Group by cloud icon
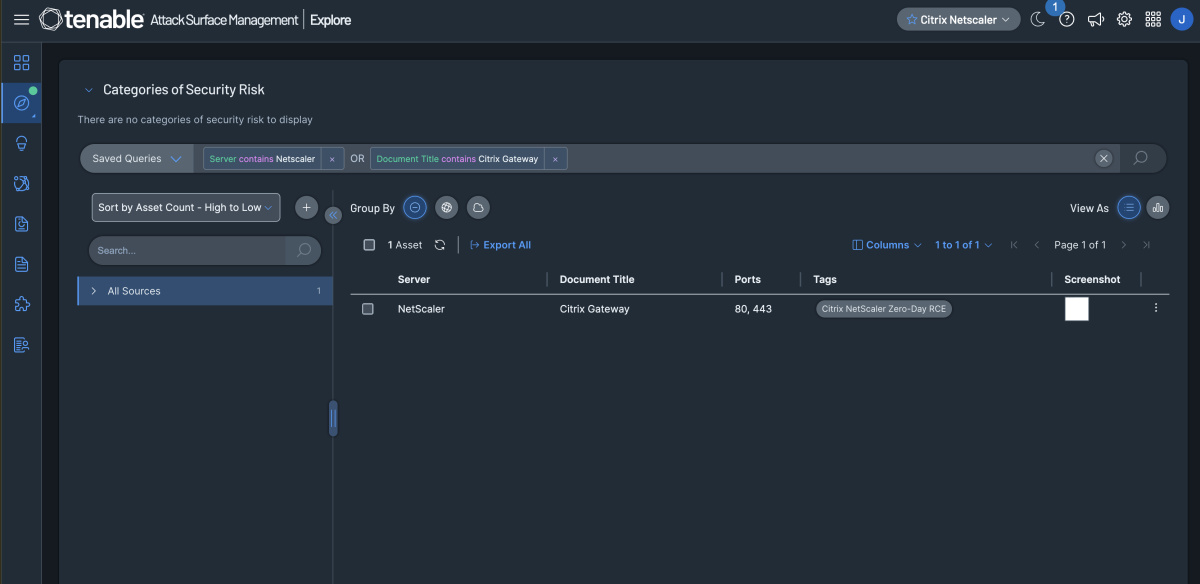 tap(478, 208)
